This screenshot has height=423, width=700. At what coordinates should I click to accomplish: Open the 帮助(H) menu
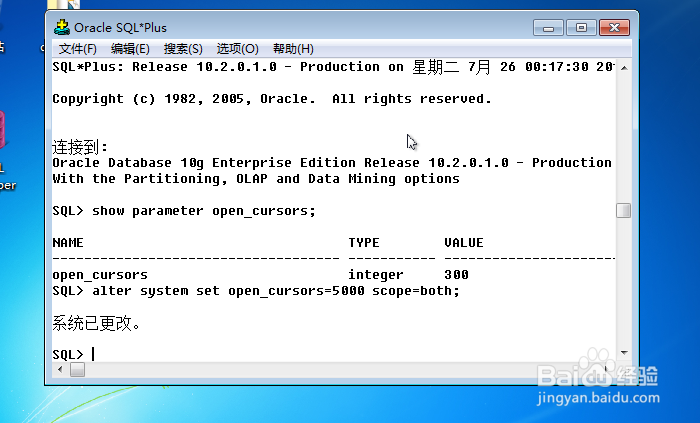[x=293, y=49]
